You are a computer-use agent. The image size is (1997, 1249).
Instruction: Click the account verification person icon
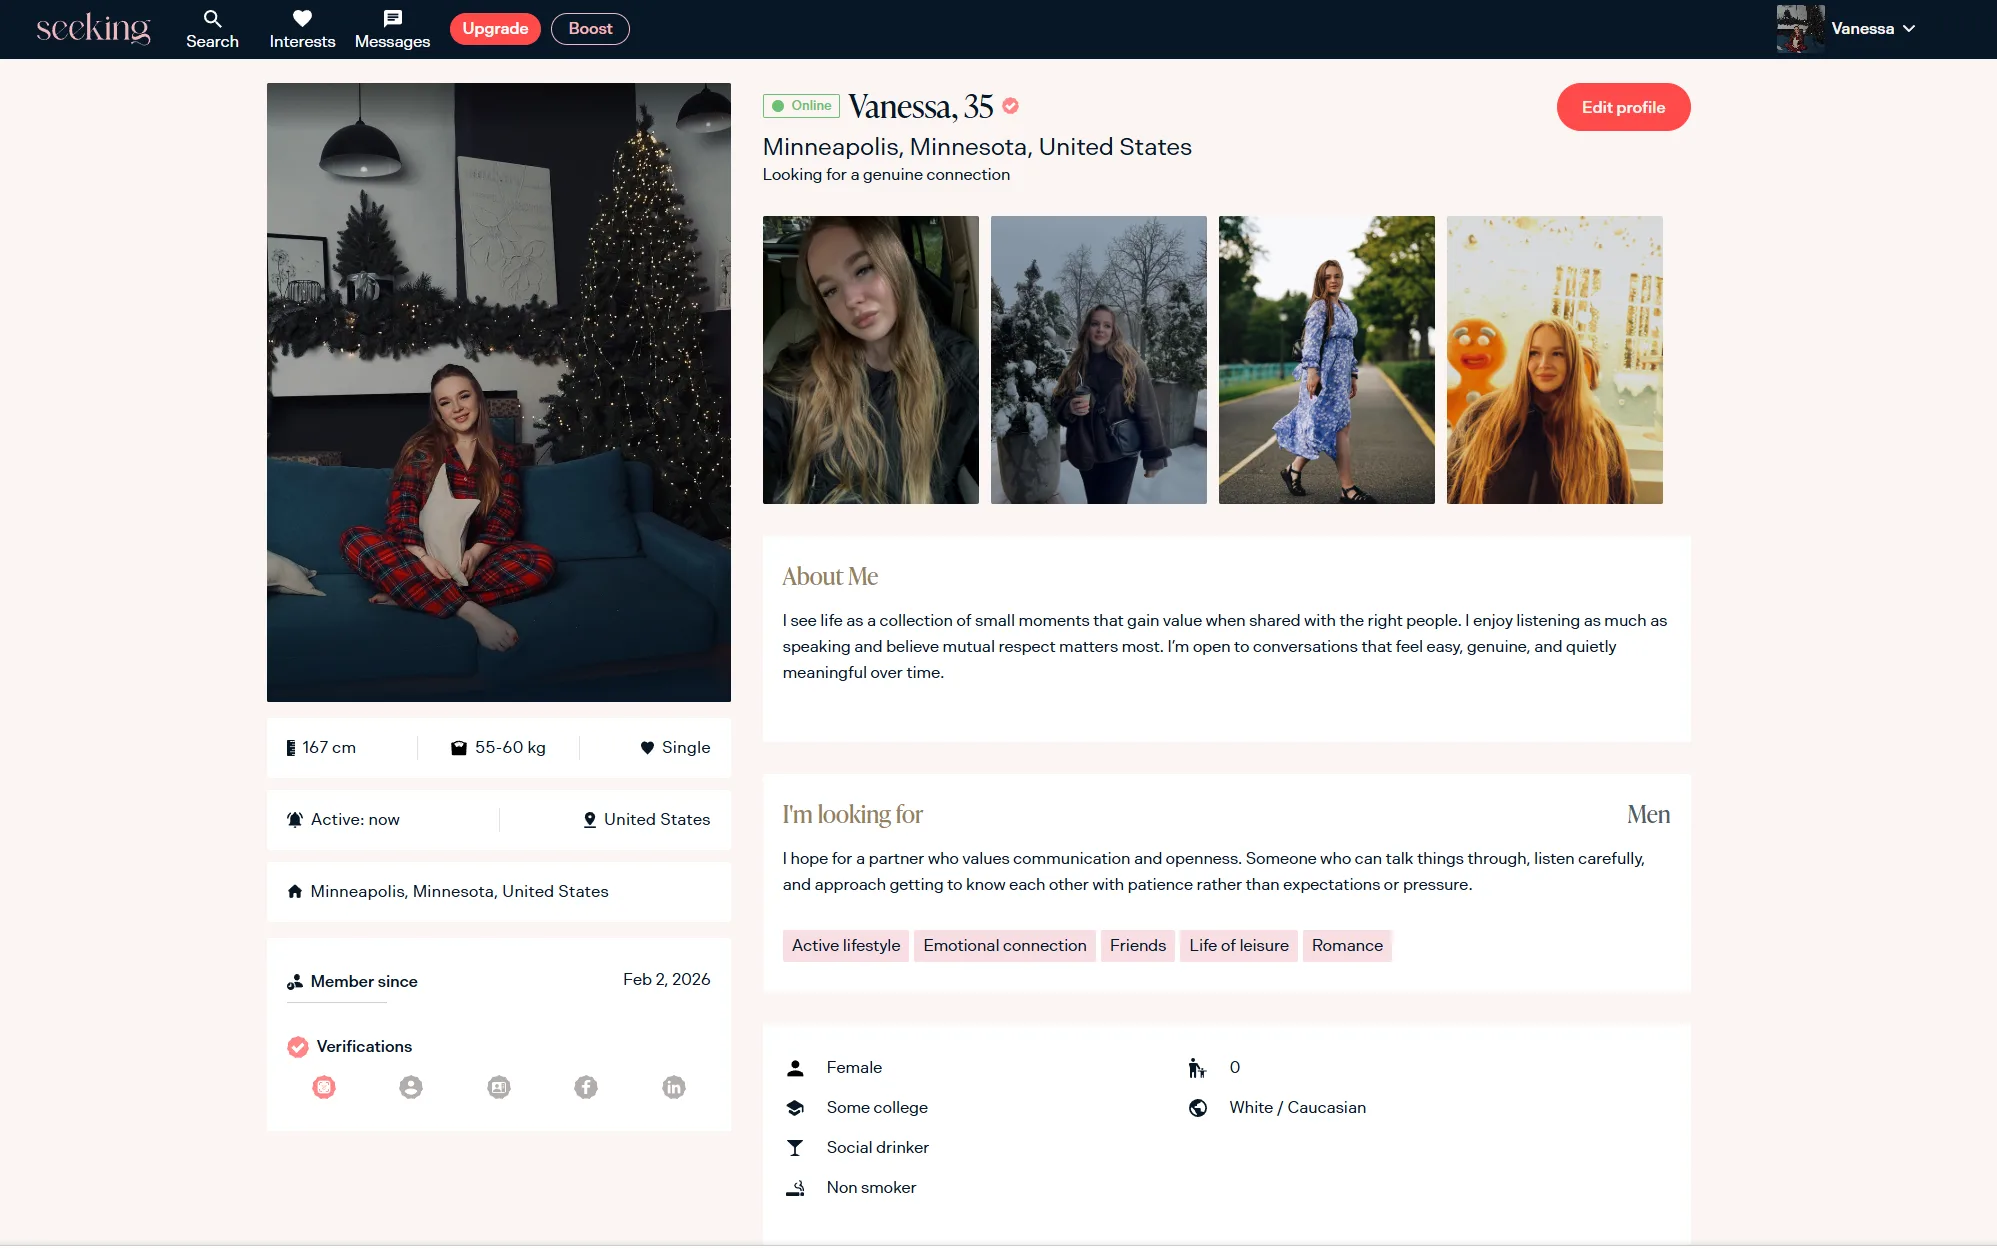click(x=411, y=1087)
